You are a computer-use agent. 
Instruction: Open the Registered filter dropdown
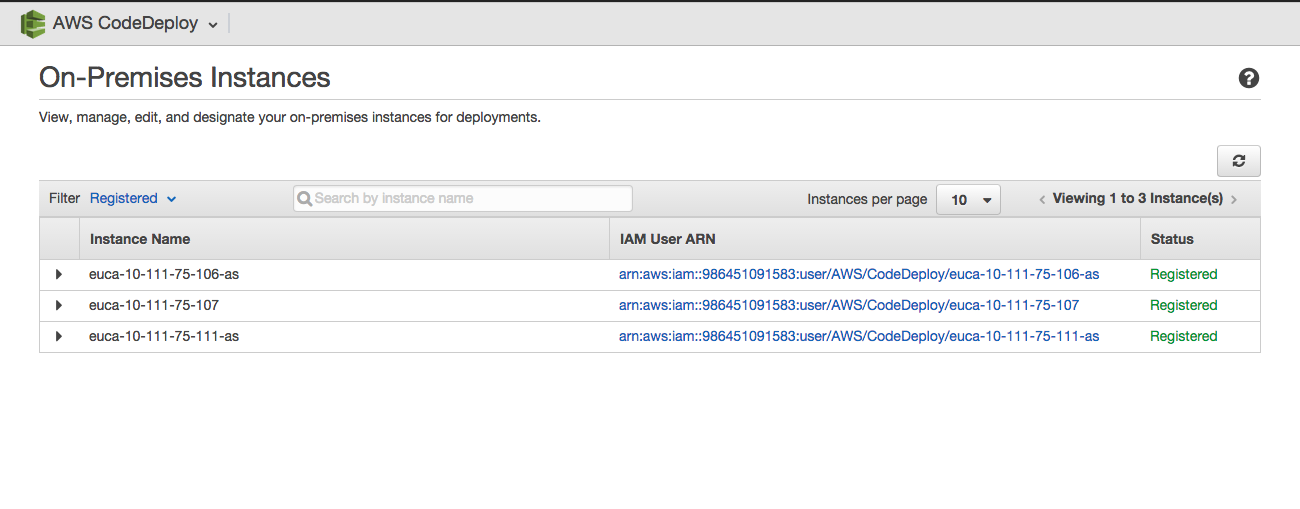(x=132, y=198)
